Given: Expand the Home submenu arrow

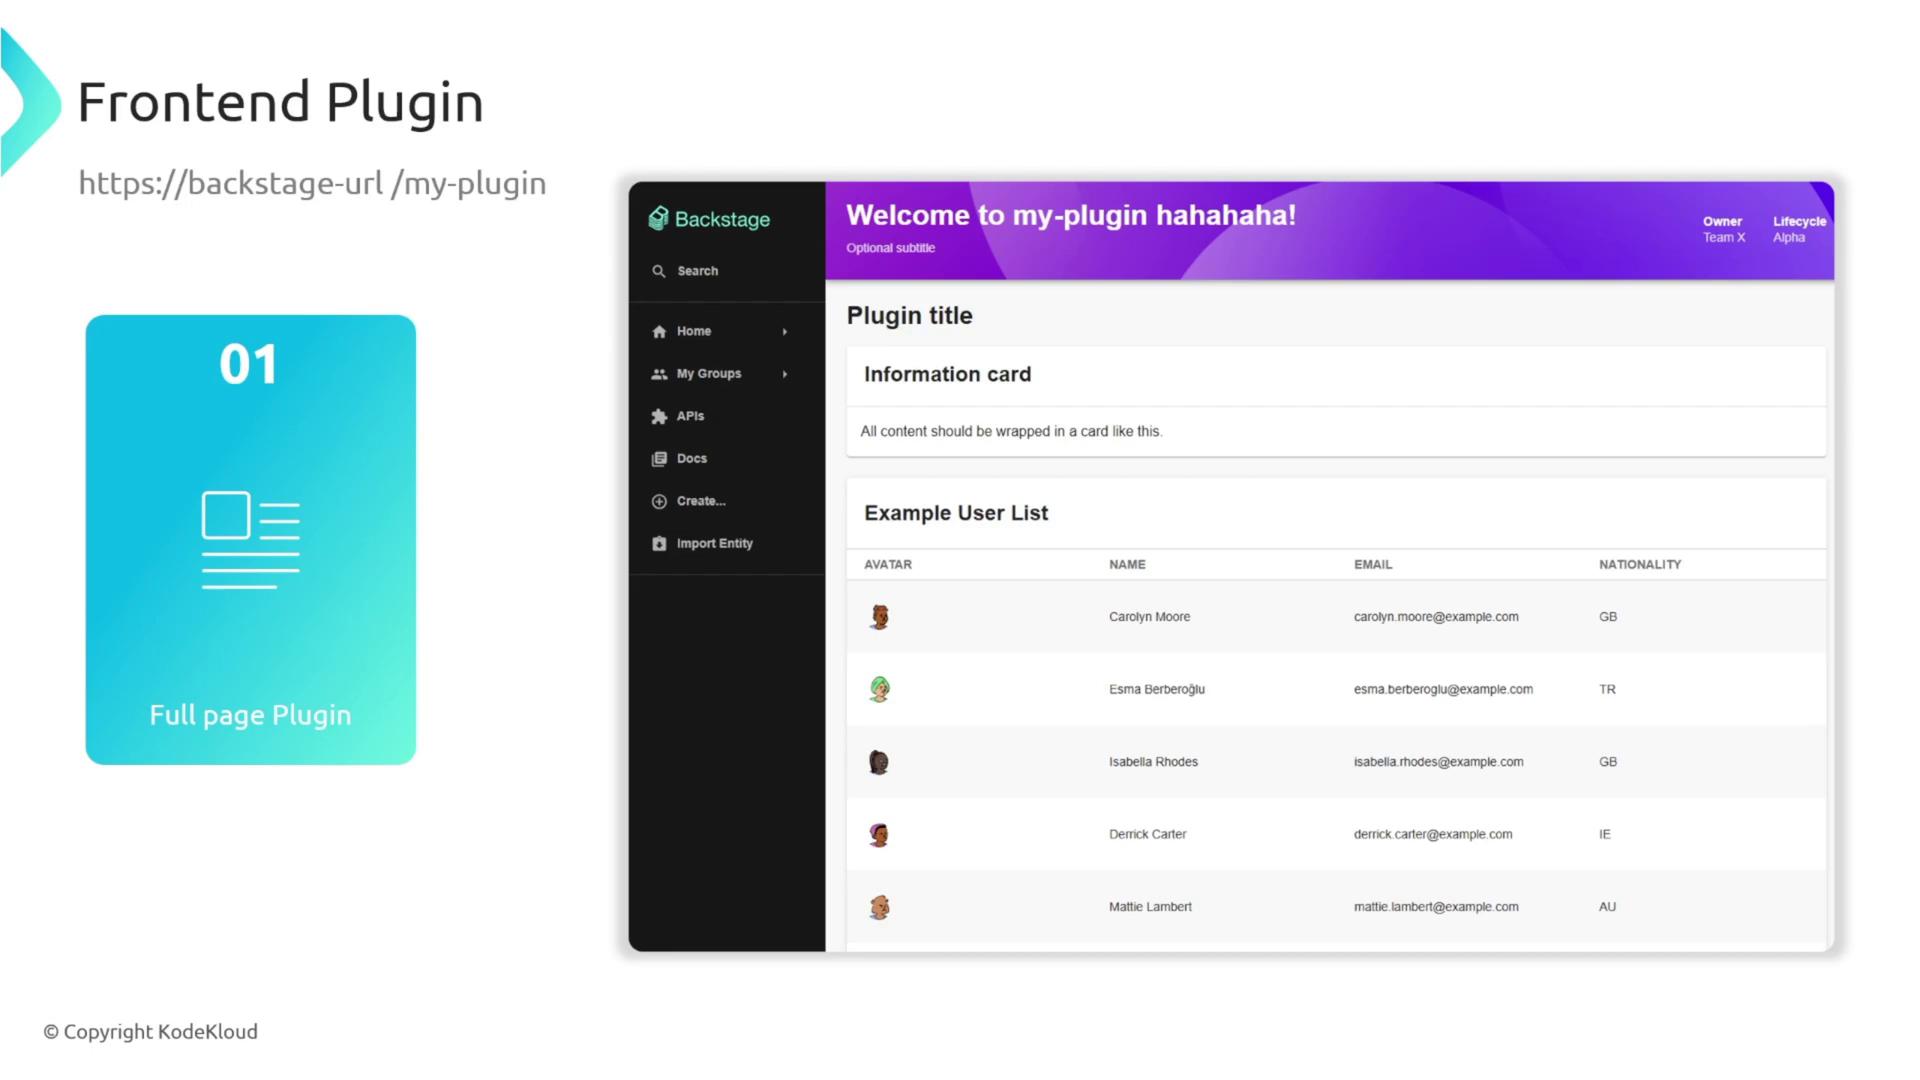Looking at the screenshot, I should [x=785, y=332].
